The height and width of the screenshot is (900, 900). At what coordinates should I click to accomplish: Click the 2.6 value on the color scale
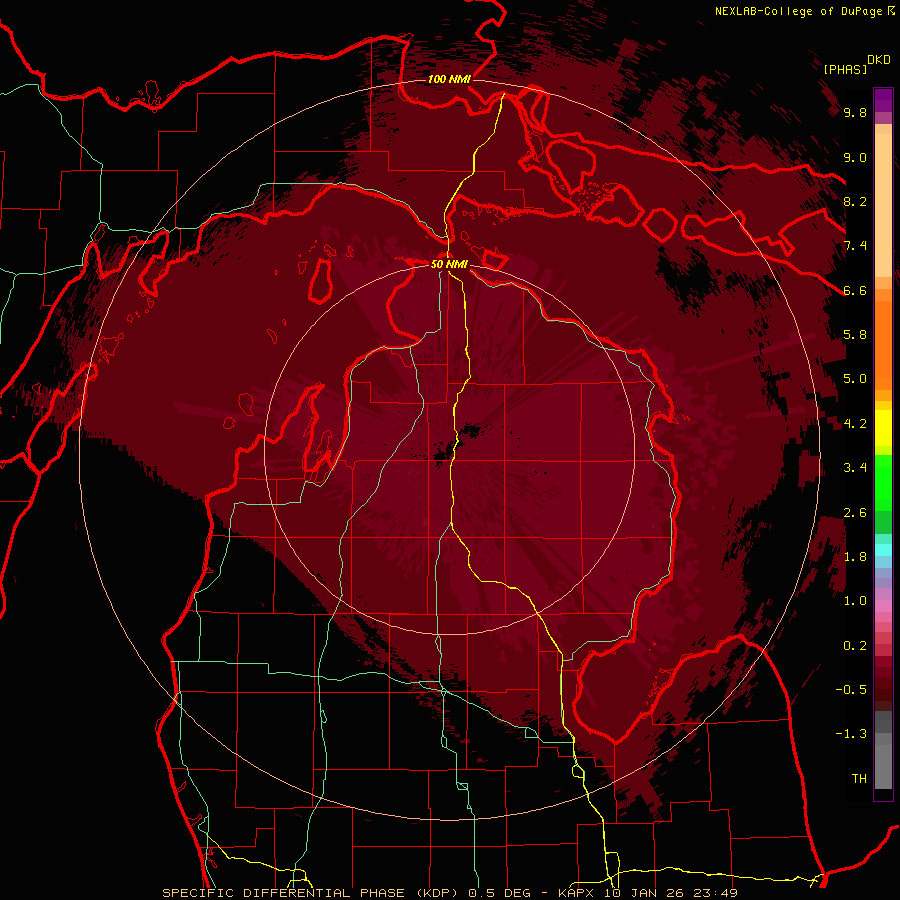click(x=855, y=513)
